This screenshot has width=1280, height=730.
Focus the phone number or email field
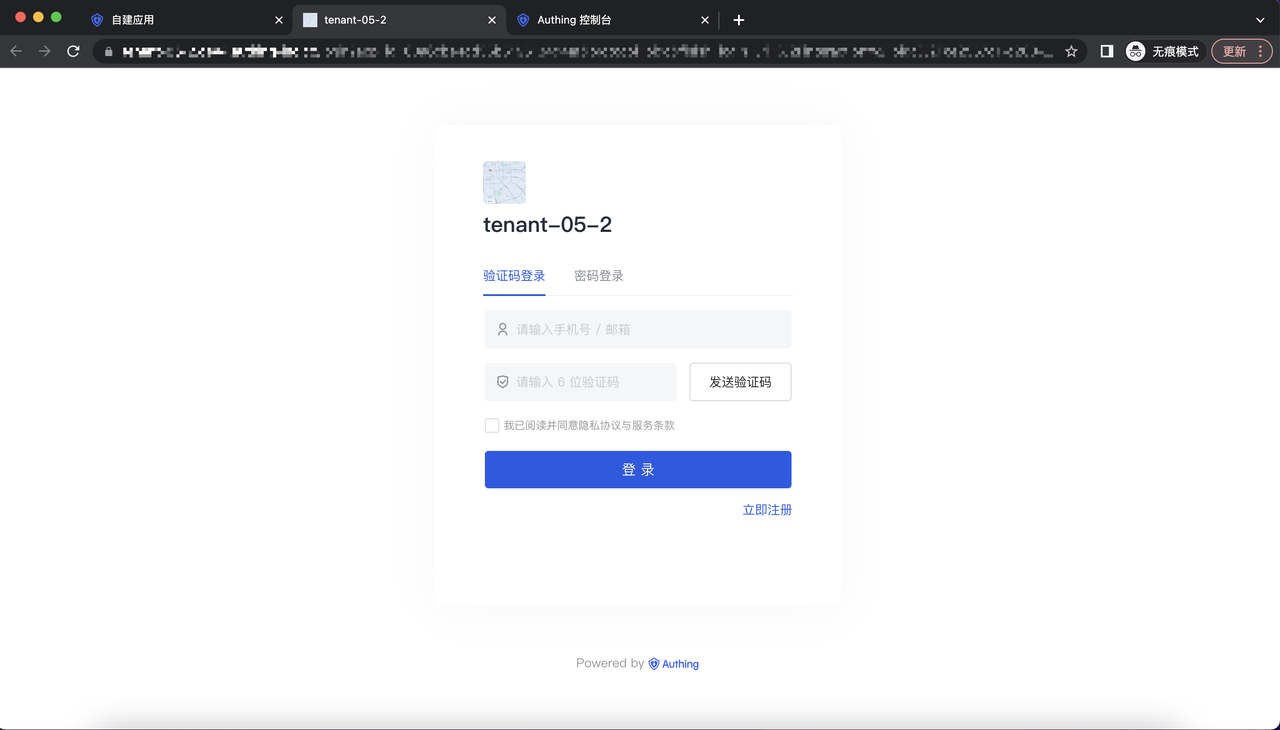(638, 329)
